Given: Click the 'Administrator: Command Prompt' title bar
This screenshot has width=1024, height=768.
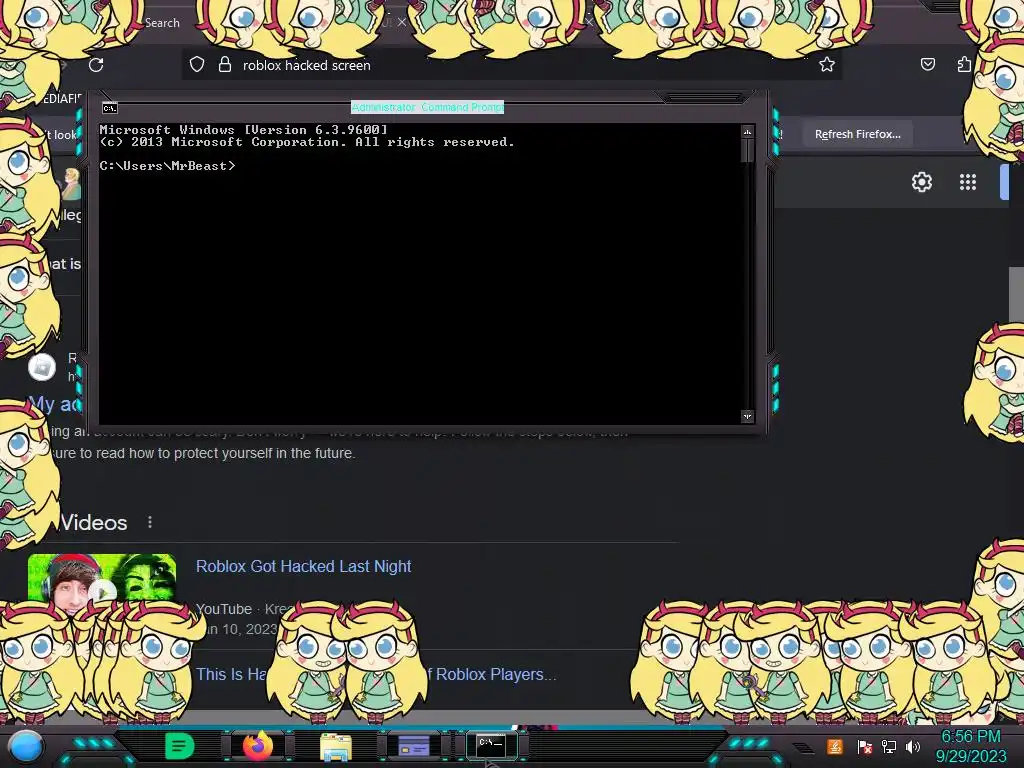Looking at the screenshot, I should tap(427, 106).
